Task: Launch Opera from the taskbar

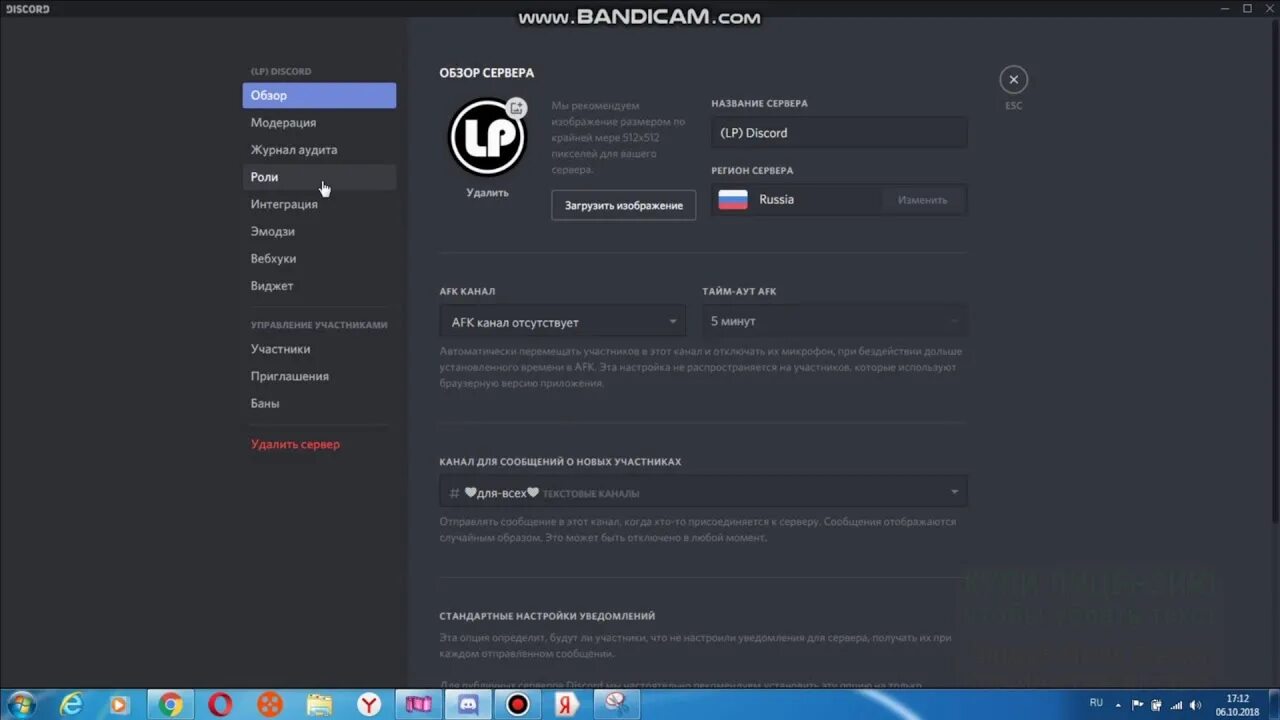Action: click(x=220, y=704)
